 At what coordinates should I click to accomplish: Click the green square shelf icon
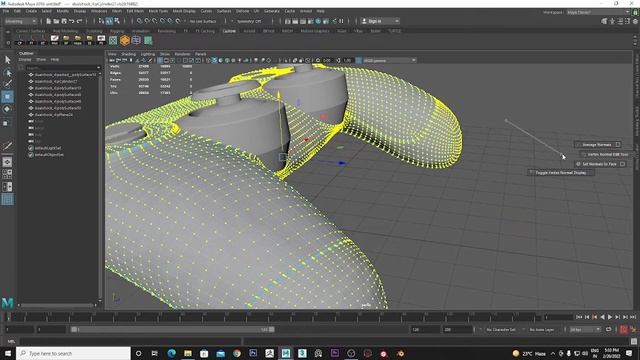(148, 40)
